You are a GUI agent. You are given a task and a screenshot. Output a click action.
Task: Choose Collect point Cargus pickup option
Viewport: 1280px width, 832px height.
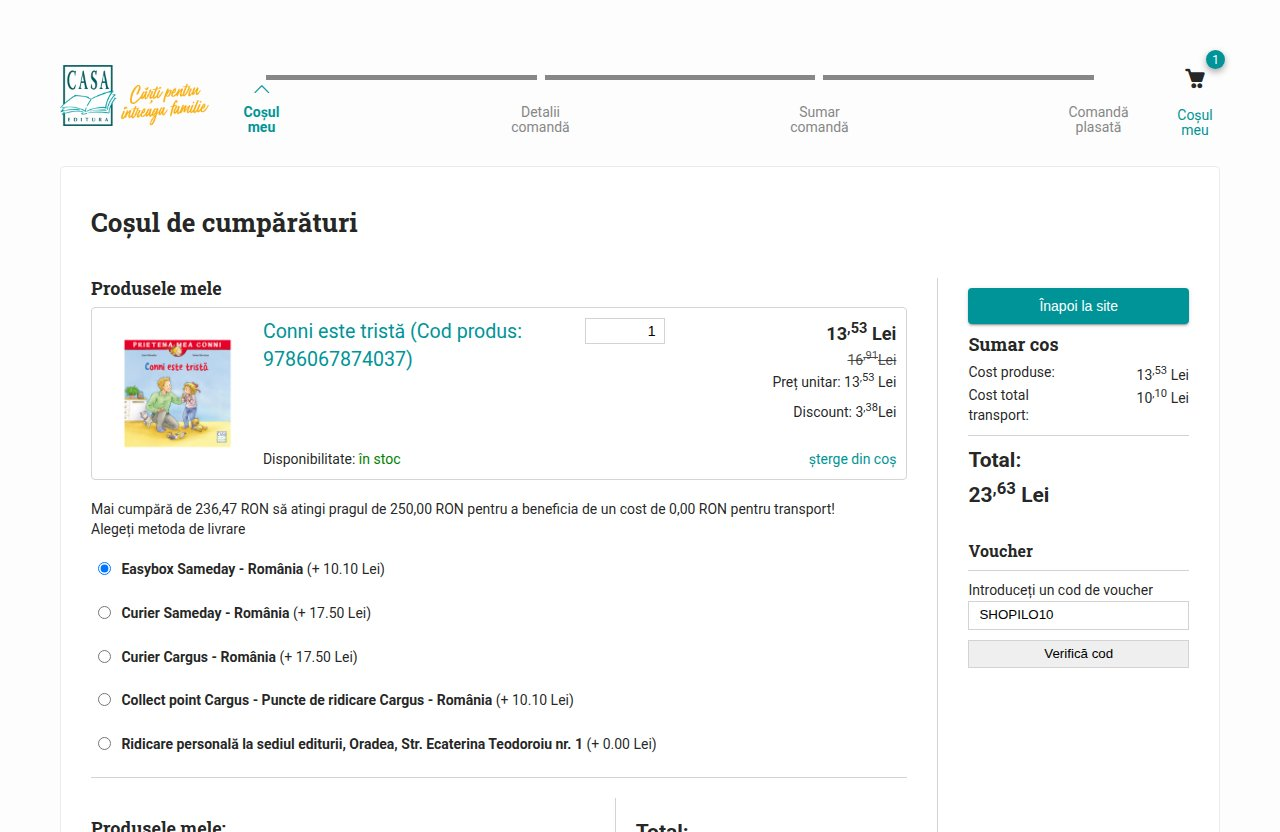(x=104, y=699)
